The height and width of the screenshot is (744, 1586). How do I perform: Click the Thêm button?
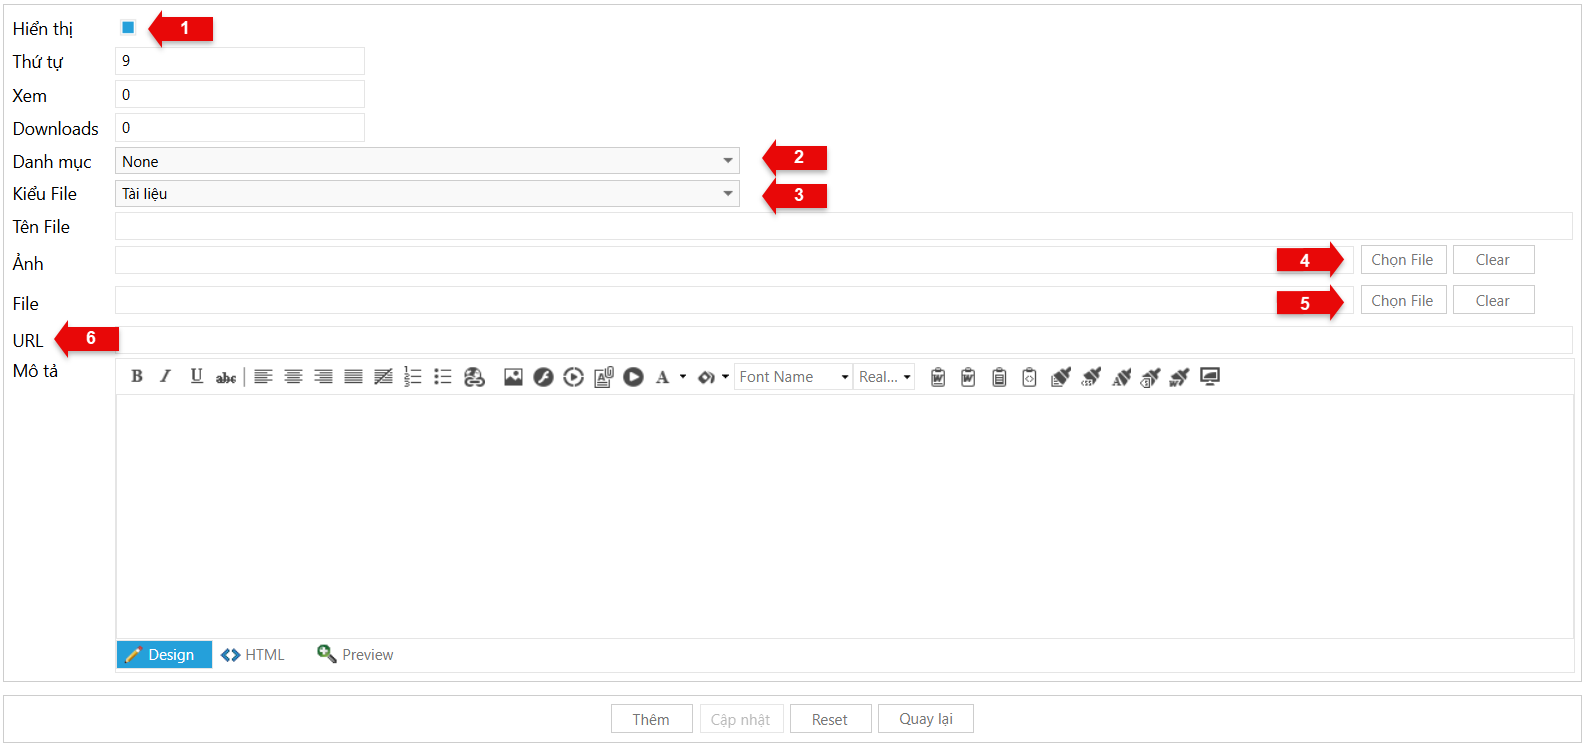[x=651, y=719]
